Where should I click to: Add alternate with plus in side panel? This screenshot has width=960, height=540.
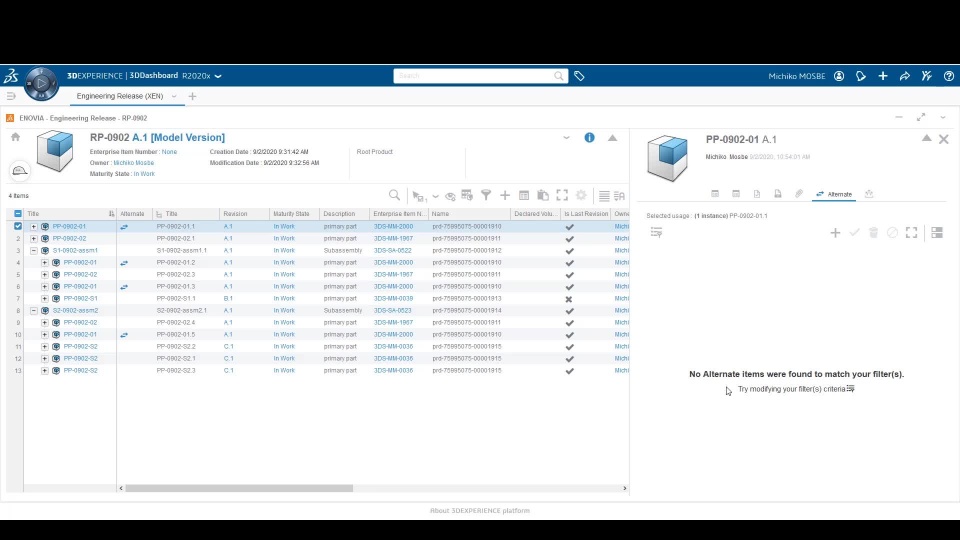click(835, 233)
